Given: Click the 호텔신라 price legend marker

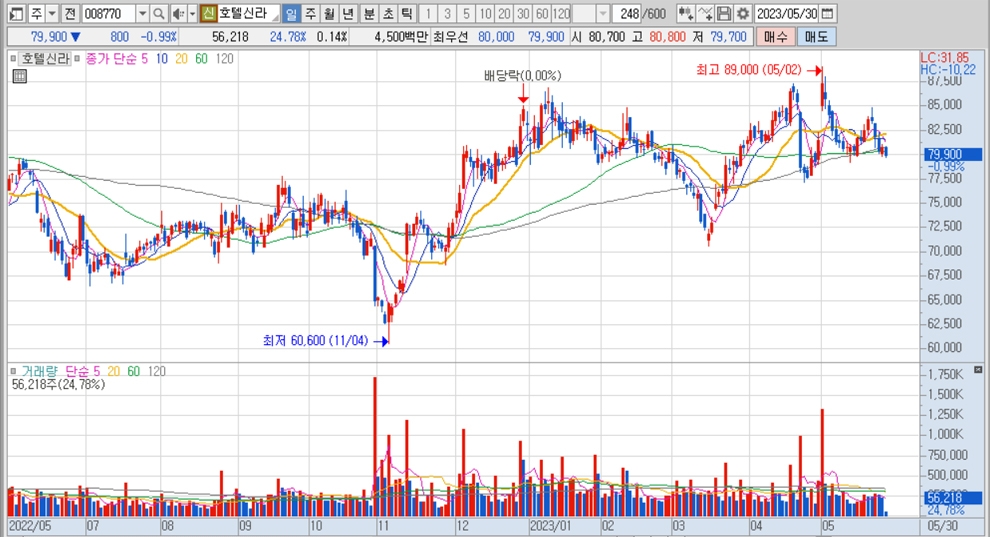Looking at the screenshot, I should click(15, 59).
